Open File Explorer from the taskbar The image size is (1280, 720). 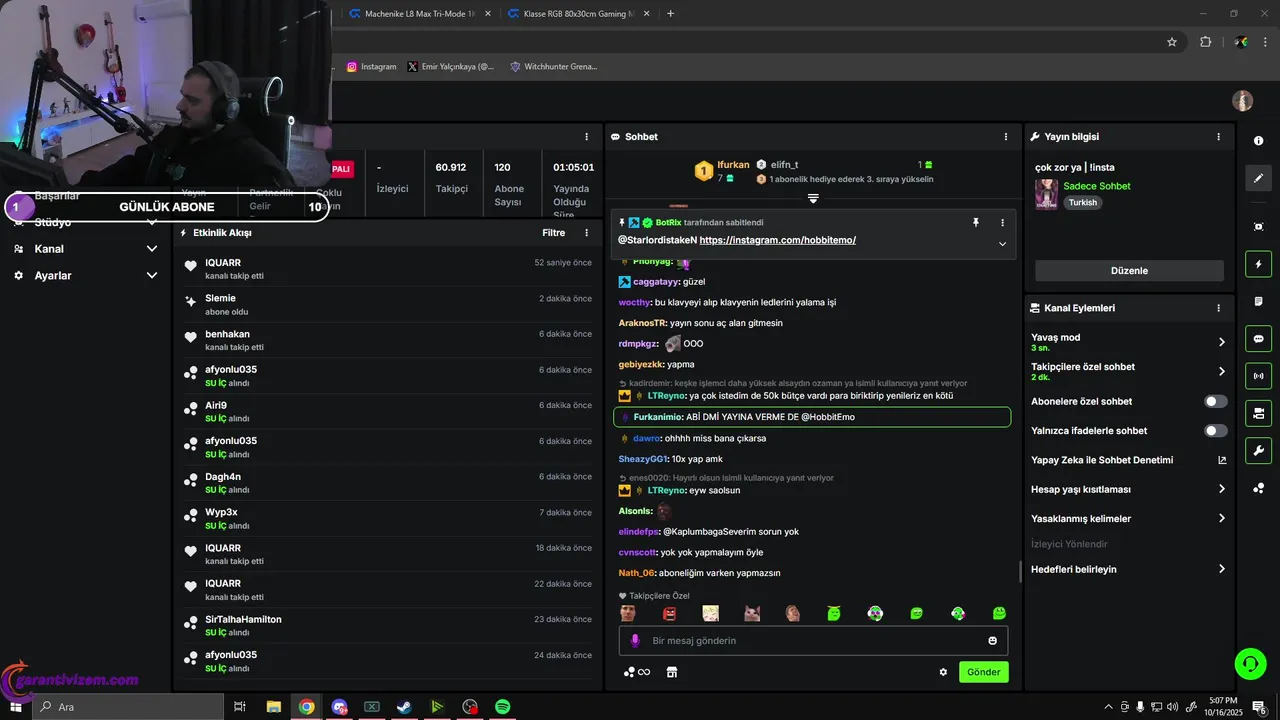(x=274, y=707)
